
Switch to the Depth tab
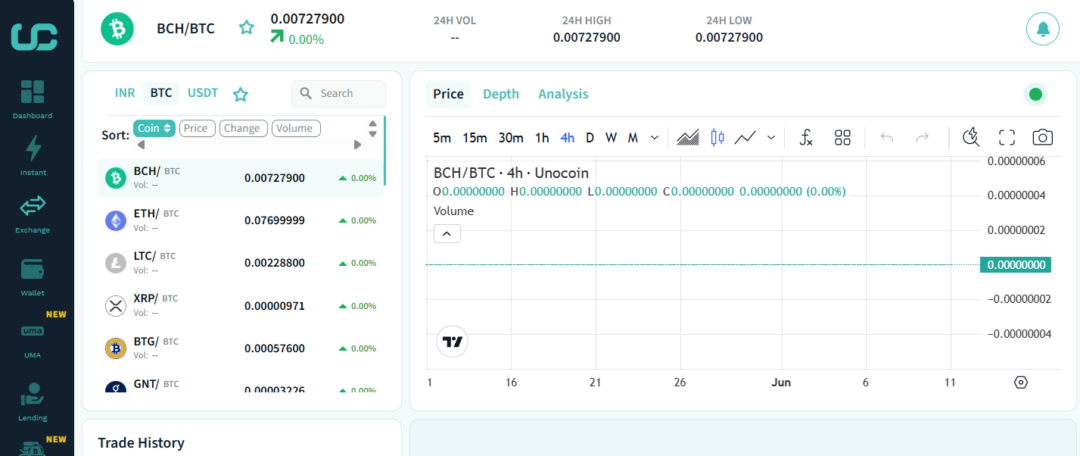click(501, 94)
